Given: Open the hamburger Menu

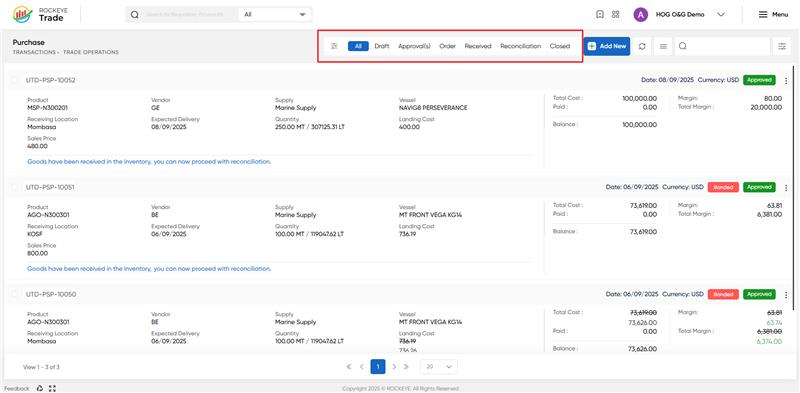Looking at the screenshot, I should pos(773,15).
